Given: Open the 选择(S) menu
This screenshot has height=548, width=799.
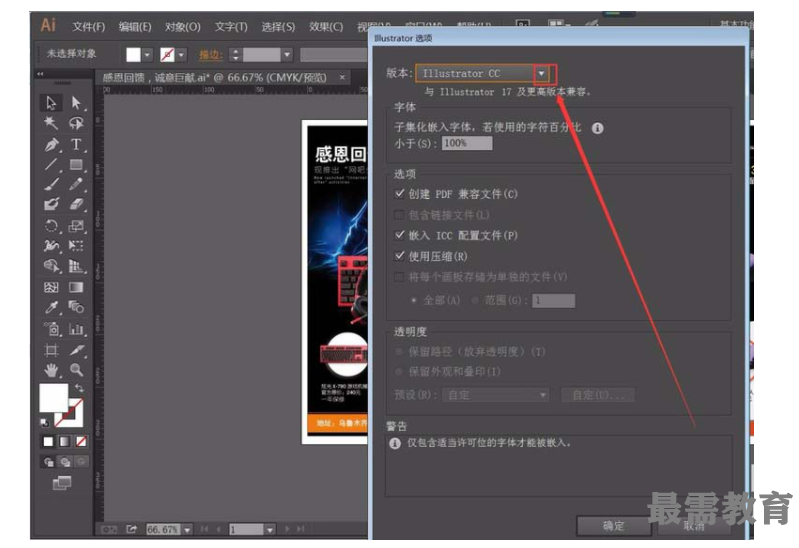Looking at the screenshot, I should tap(278, 27).
